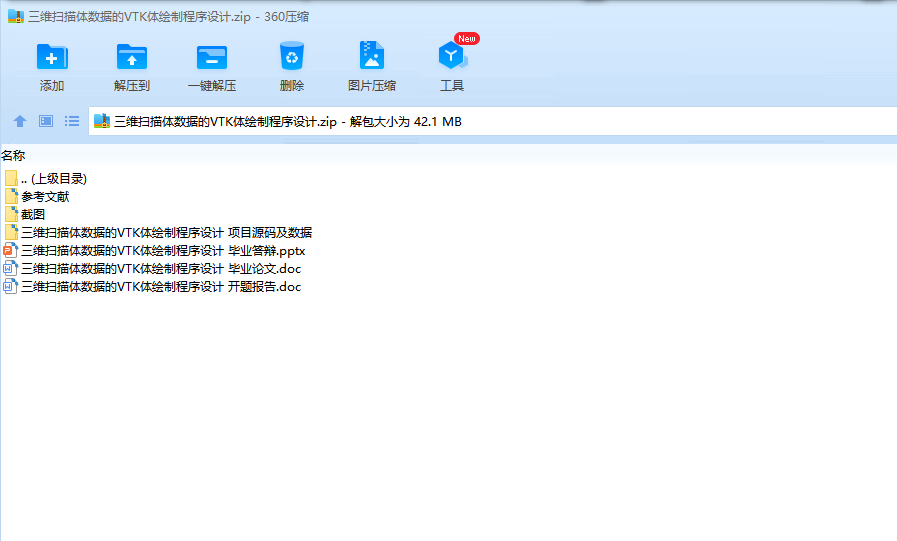Switch to the list view button
This screenshot has width=897, height=541.
72,121
